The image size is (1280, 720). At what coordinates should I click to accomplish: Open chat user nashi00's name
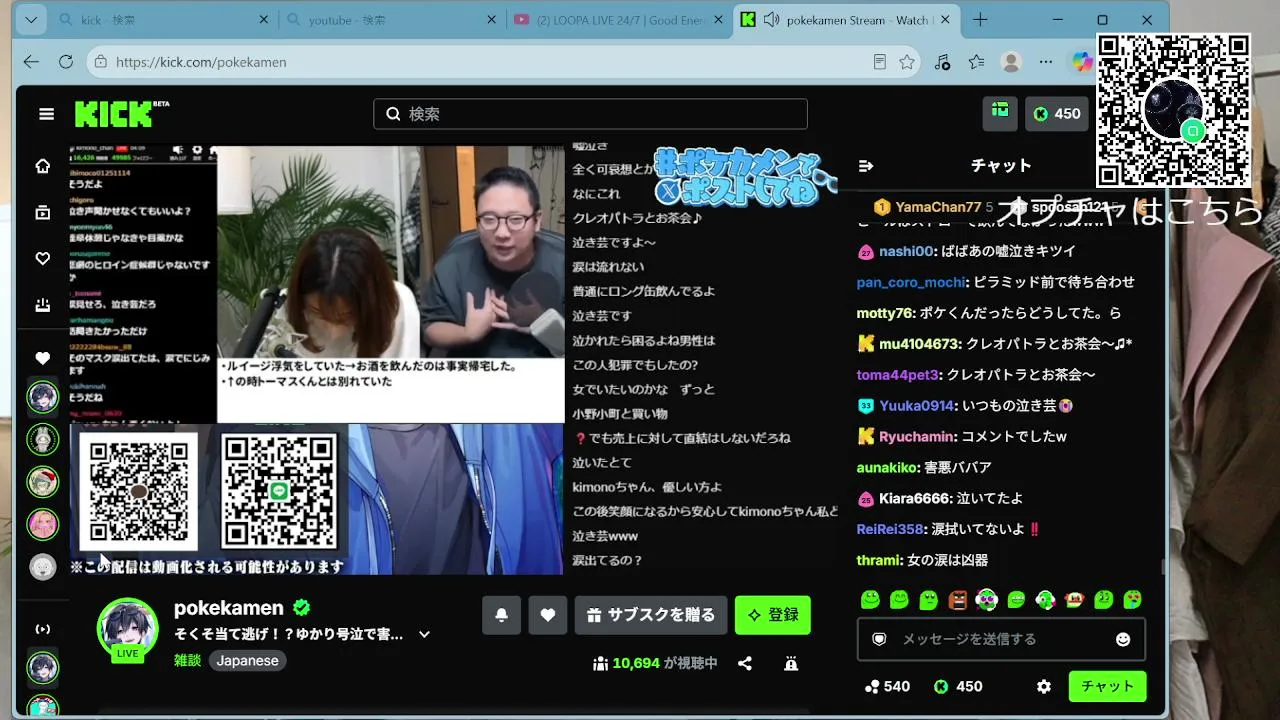point(906,251)
